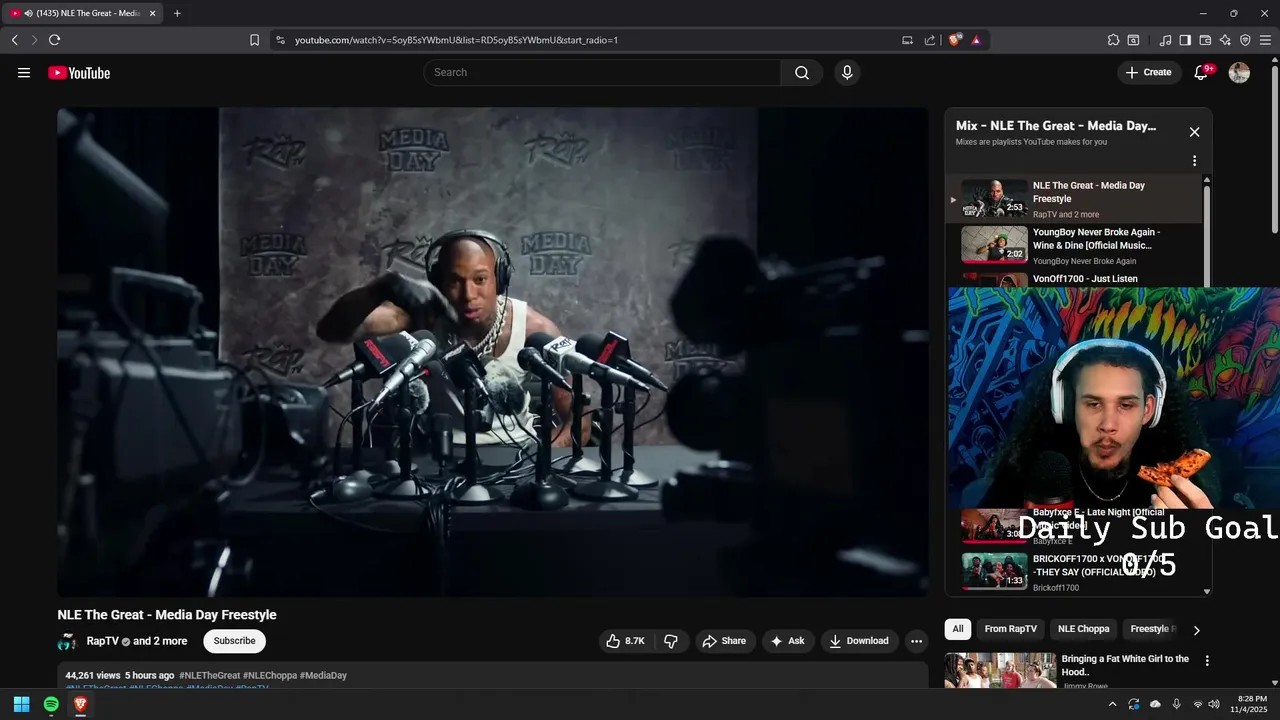
Task: Click the #MediaDay hashtag
Action: pyautogui.click(x=323, y=676)
